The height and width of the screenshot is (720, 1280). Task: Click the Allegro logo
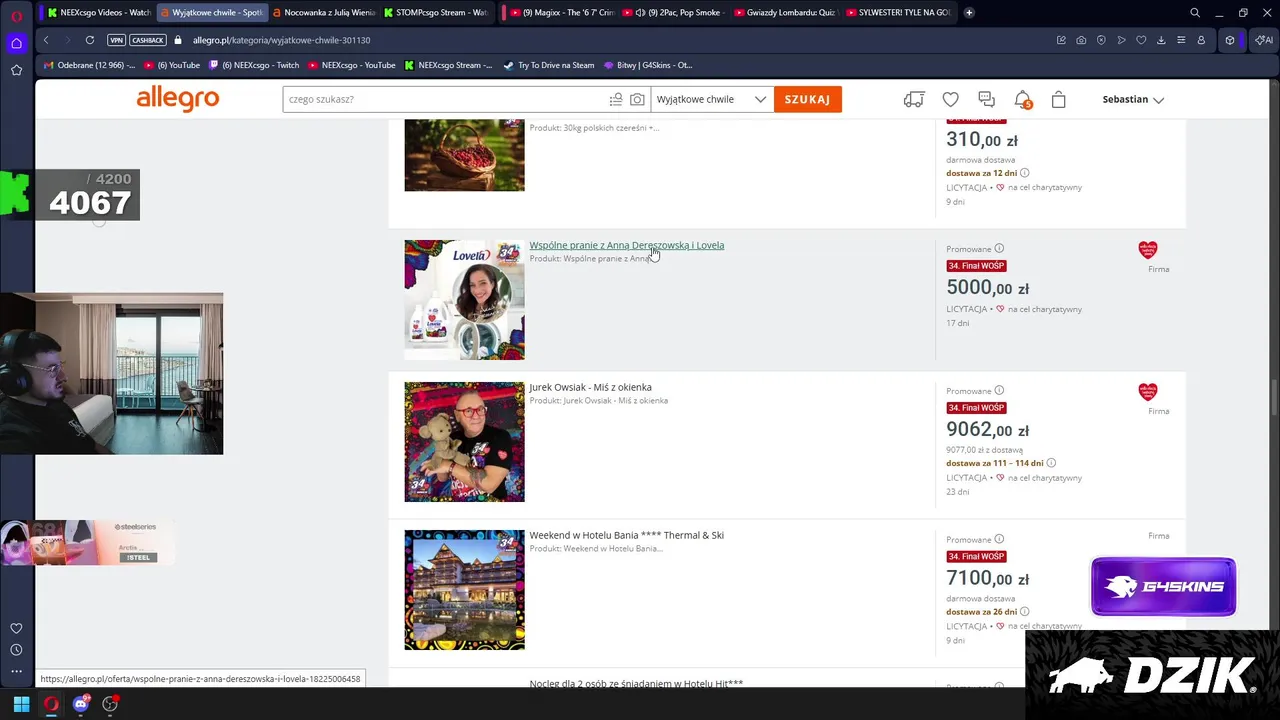click(177, 98)
